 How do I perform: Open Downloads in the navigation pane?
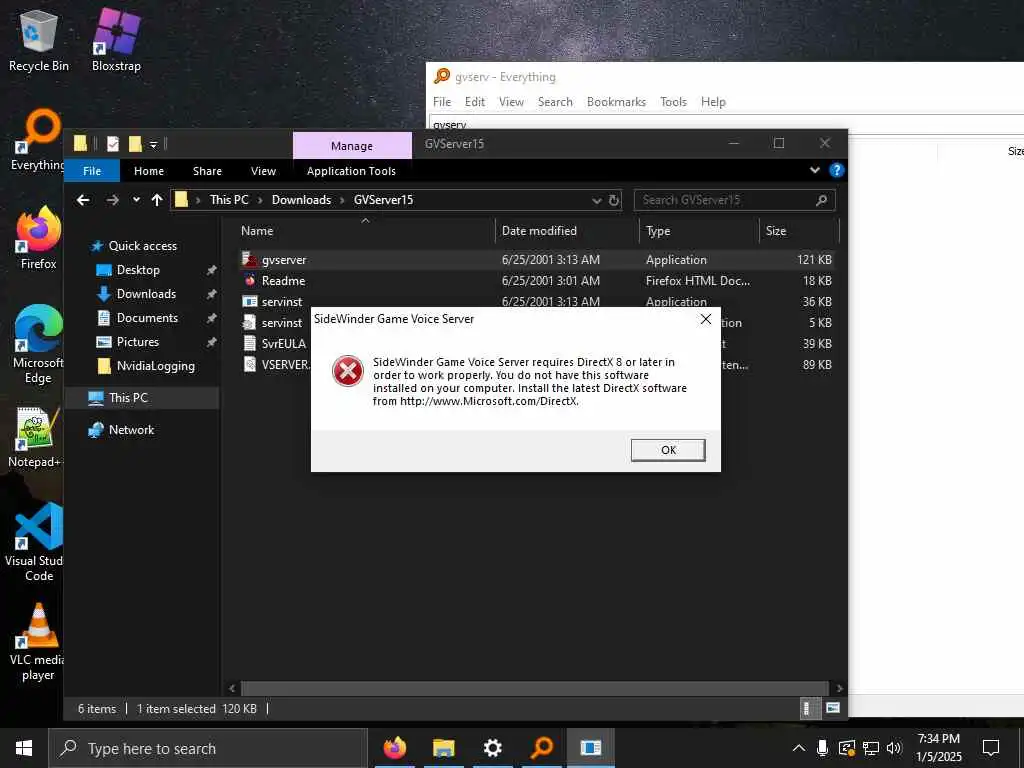point(146,294)
